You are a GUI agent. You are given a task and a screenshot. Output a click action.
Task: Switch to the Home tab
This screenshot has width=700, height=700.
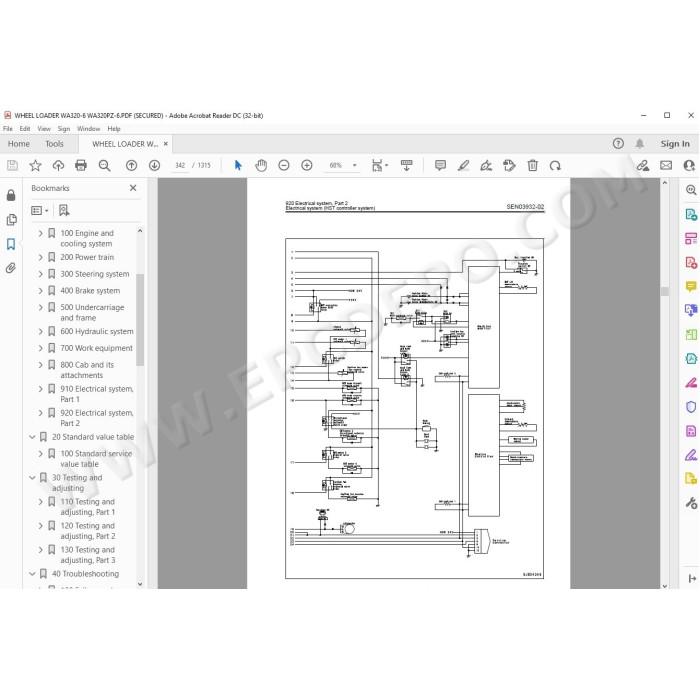click(x=19, y=144)
